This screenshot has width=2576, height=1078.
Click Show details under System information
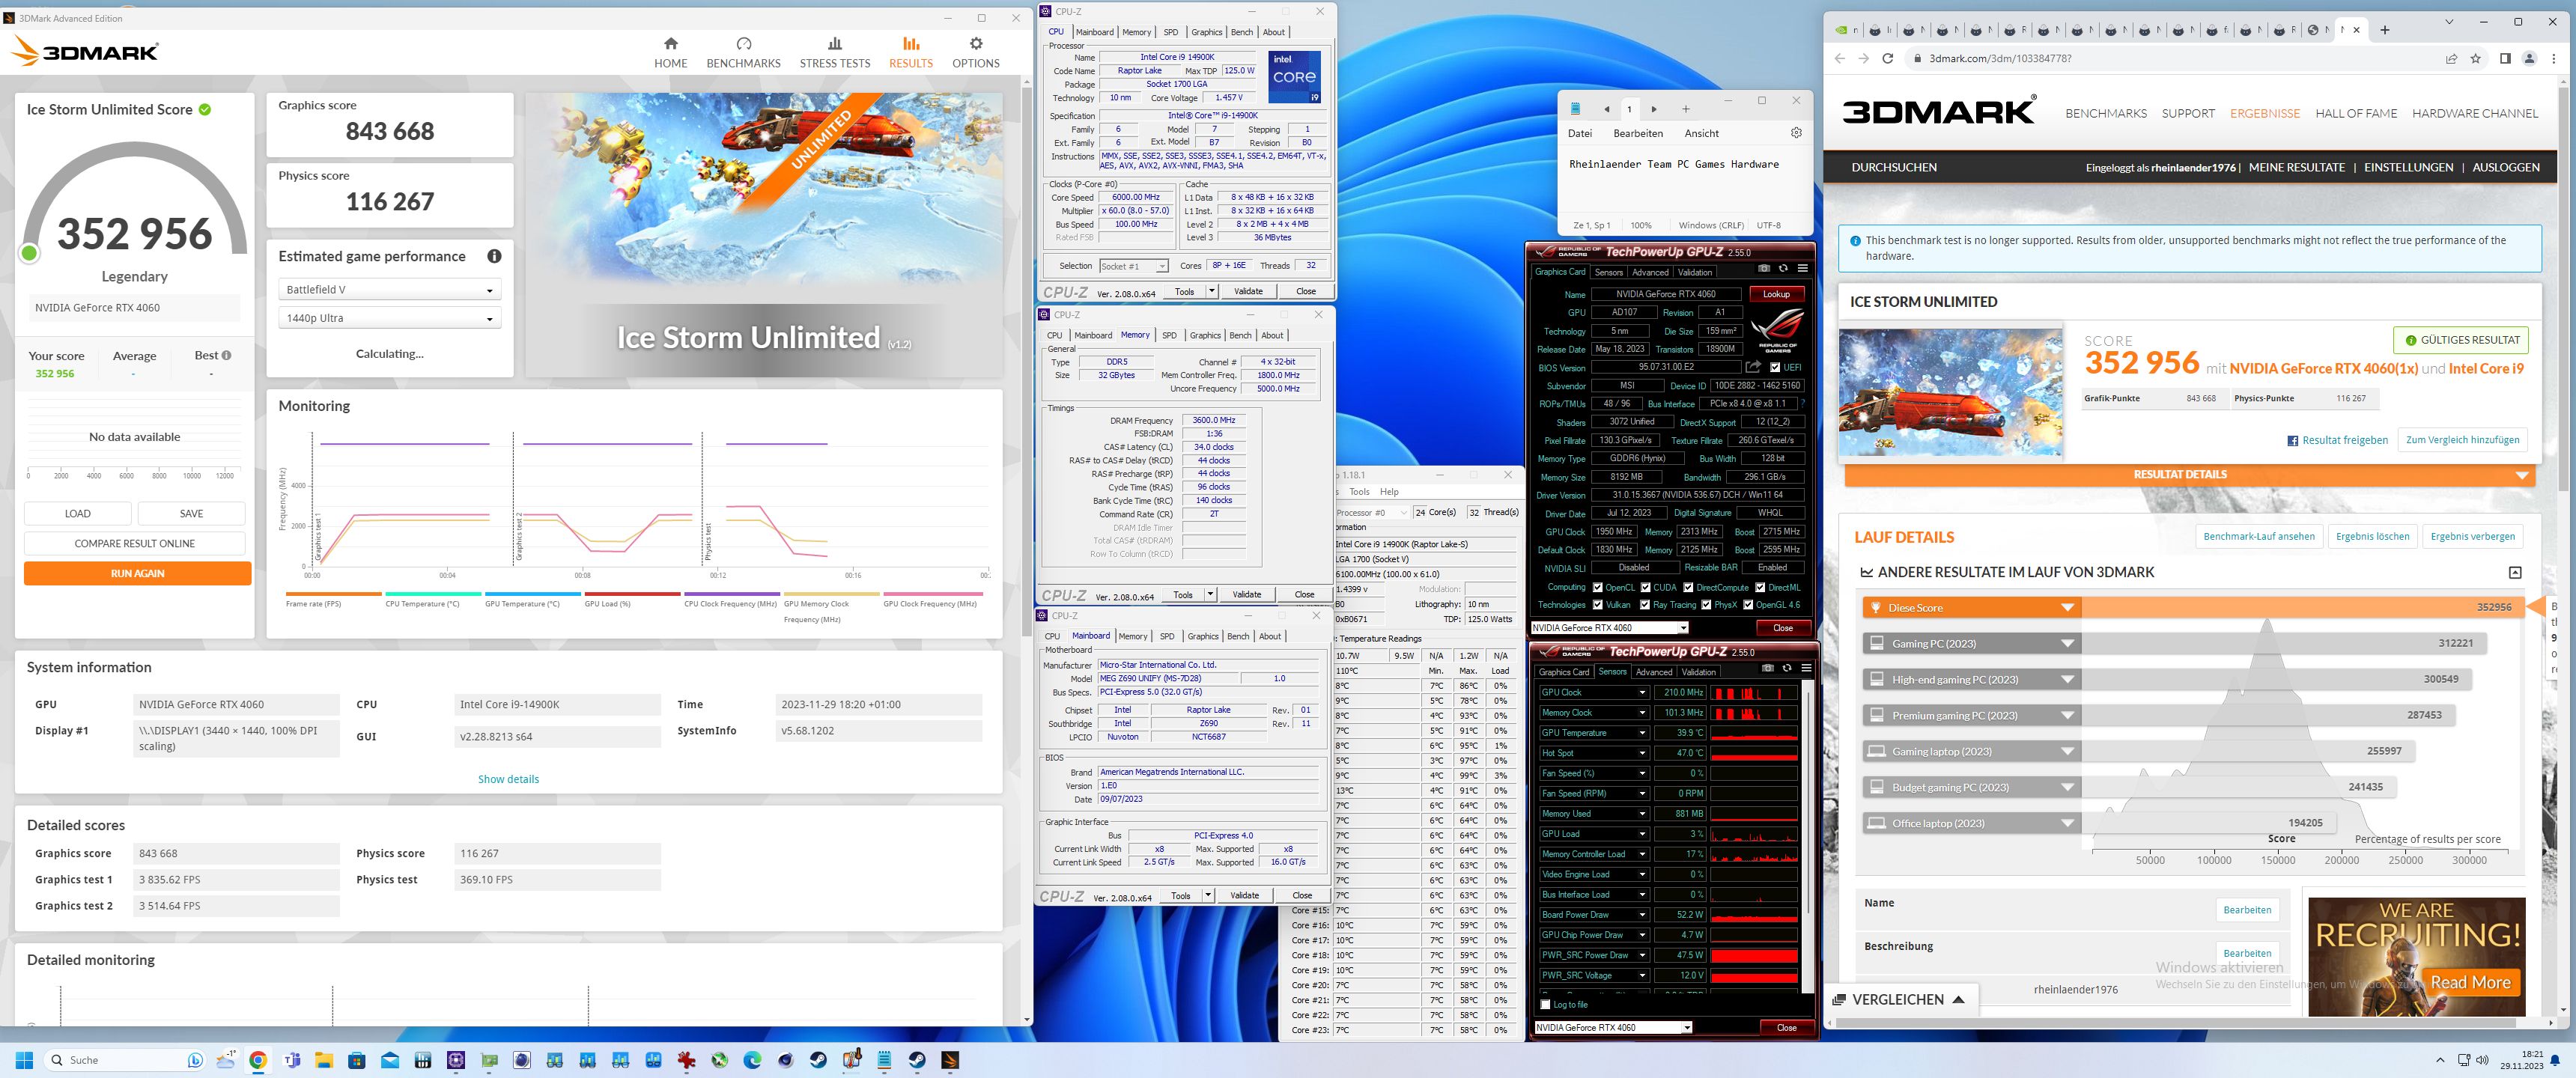508,779
